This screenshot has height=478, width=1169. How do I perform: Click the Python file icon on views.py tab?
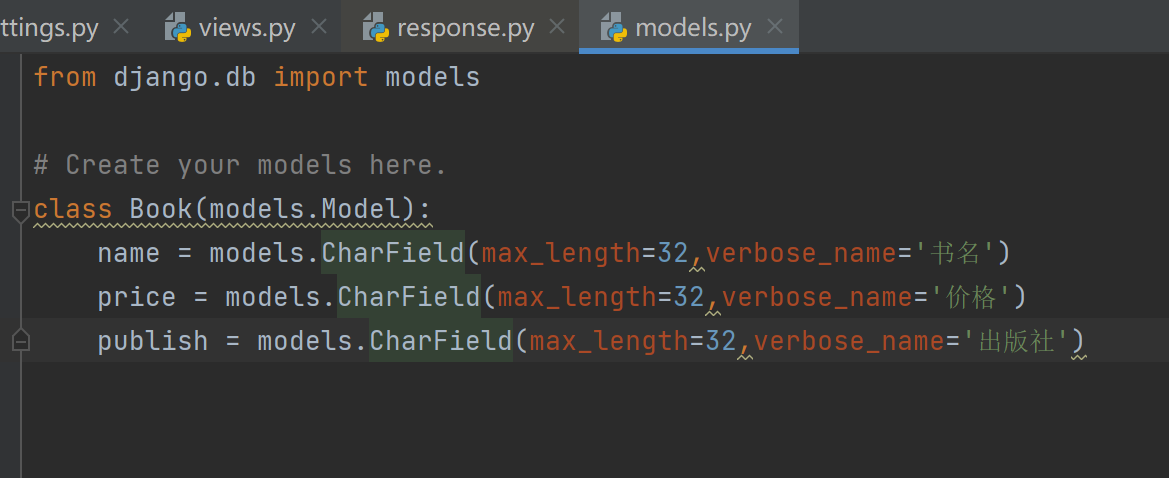point(179,27)
